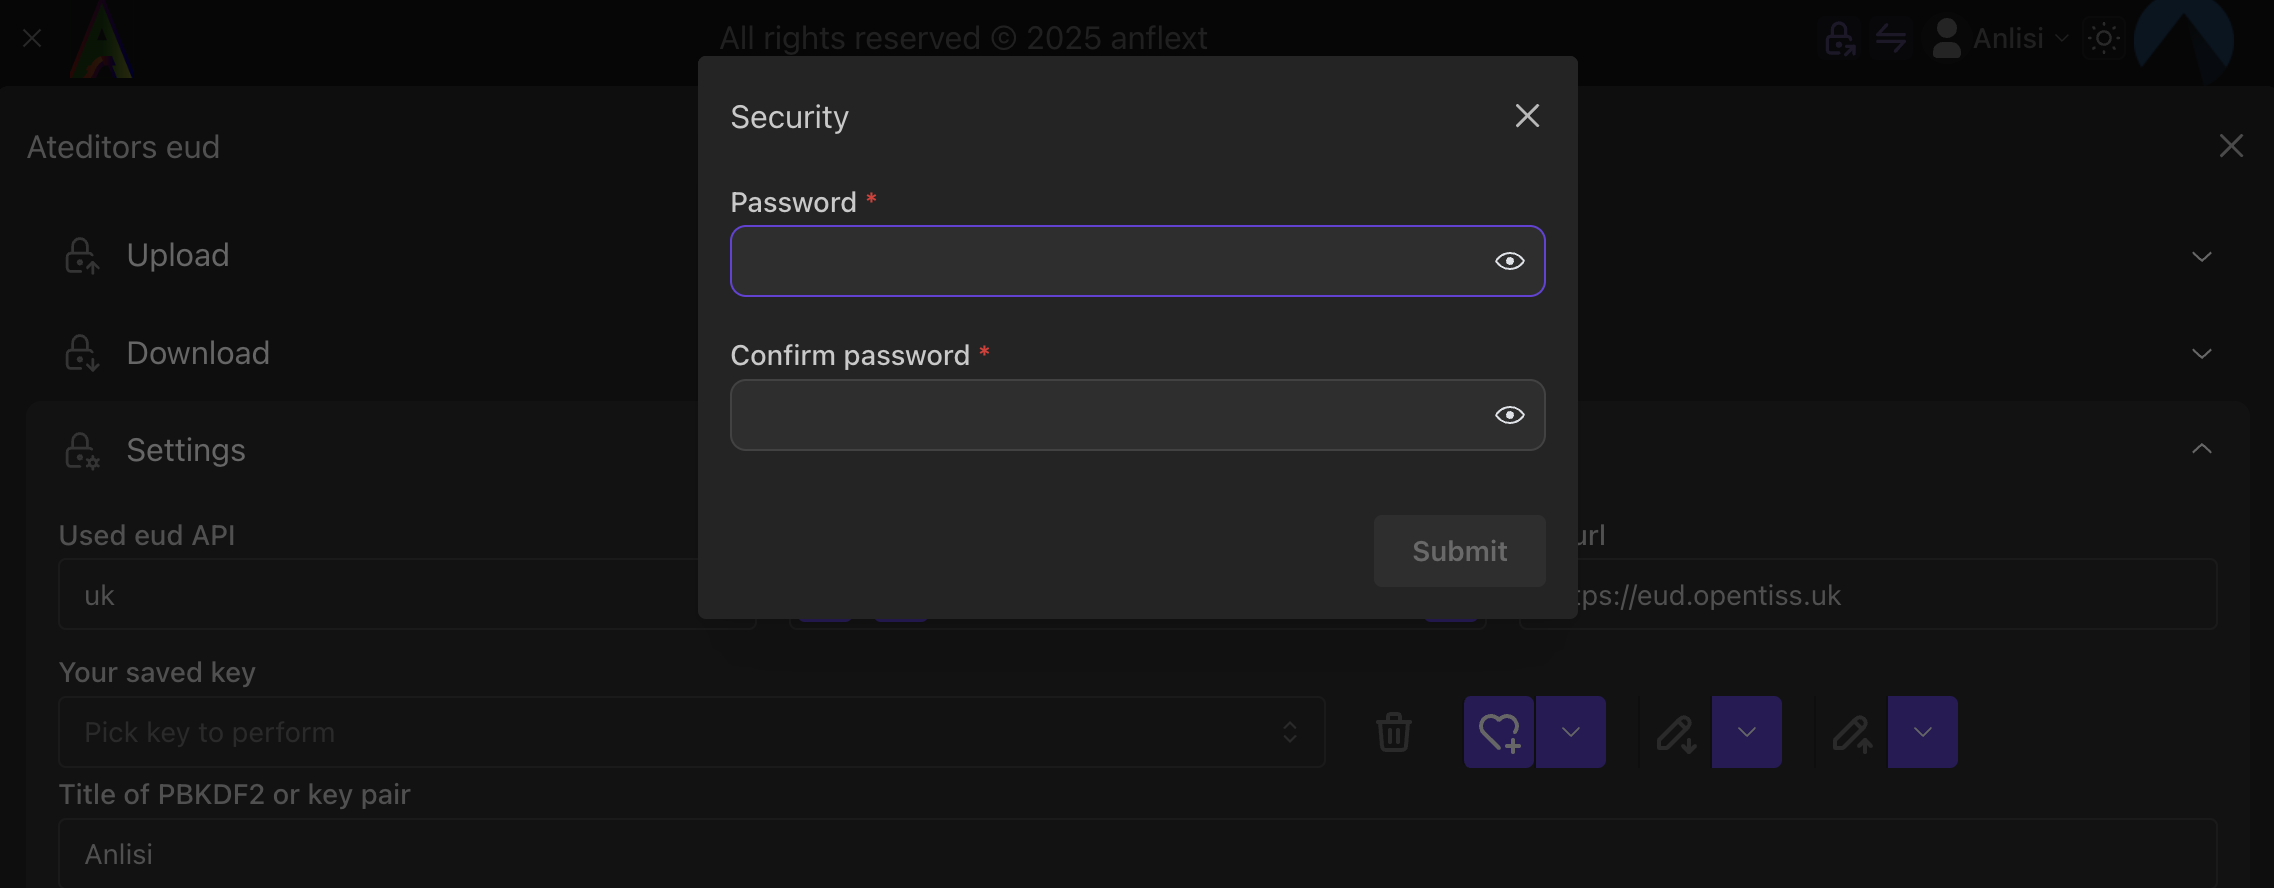Open dropdown beside pencil up arrow icon

pyautogui.click(x=1922, y=732)
